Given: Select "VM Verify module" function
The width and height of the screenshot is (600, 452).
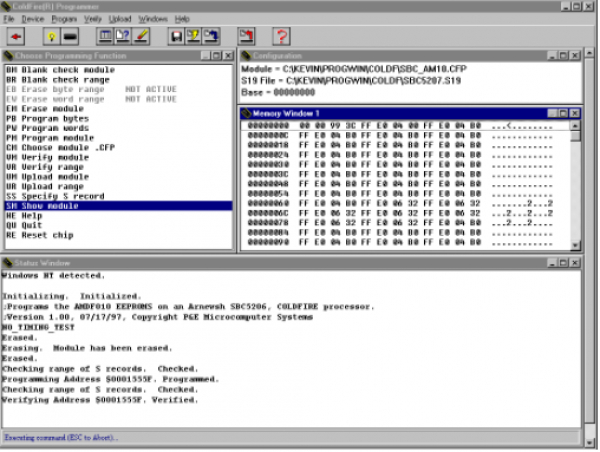Looking at the screenshot, I should tap(48, 157).
